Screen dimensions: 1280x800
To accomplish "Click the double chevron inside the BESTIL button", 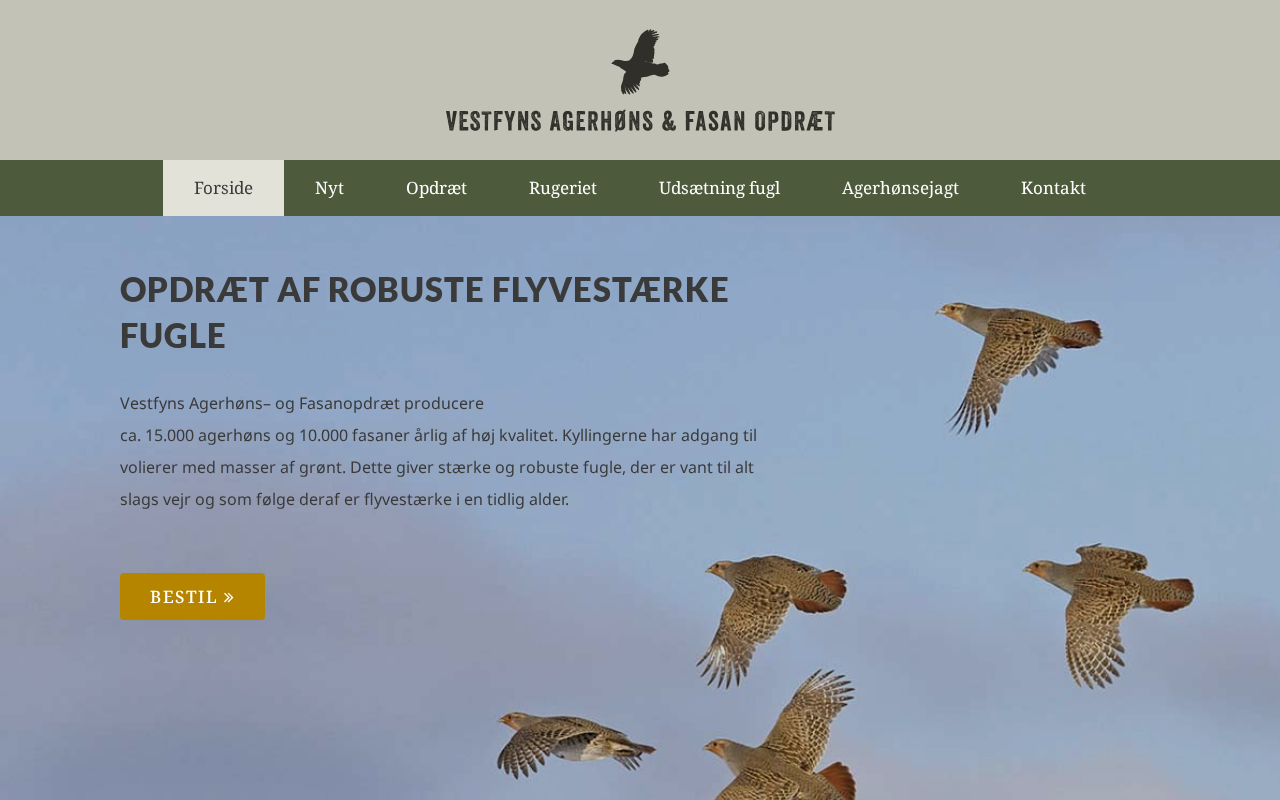I will pyautogui.click(x=229, y=597).
